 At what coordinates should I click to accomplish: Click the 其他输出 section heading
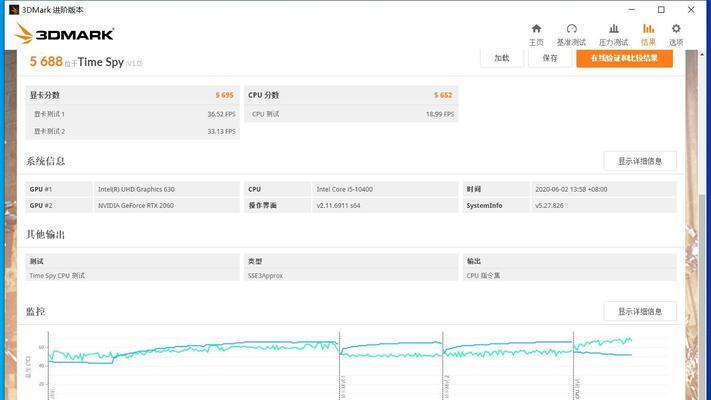(45, 234)
